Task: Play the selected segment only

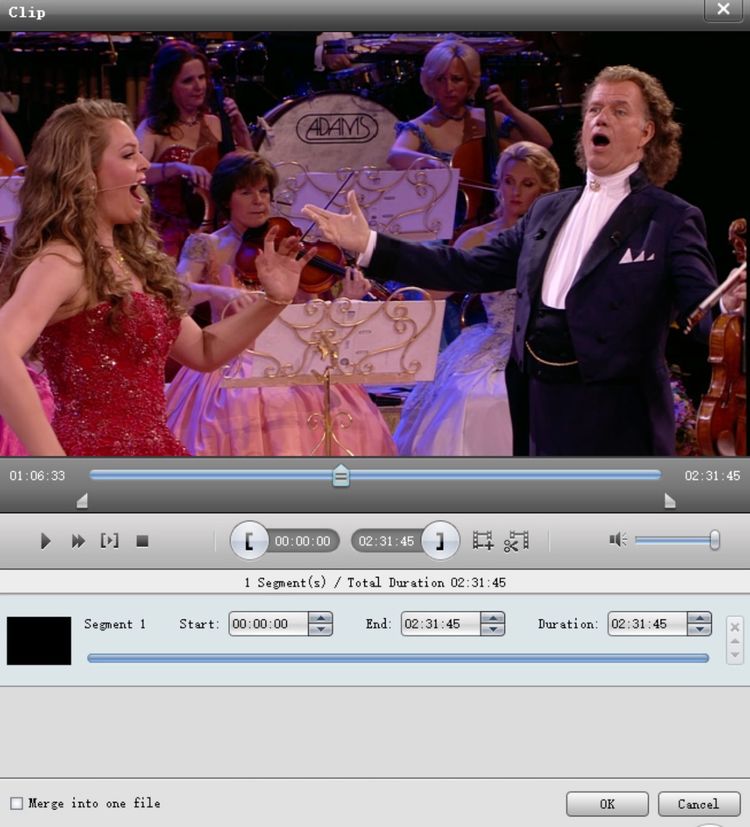Action: click(110, 541)
